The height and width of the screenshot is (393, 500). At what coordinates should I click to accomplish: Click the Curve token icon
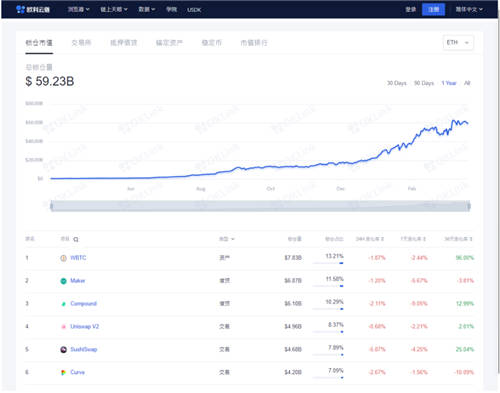(x=63, y=372)
